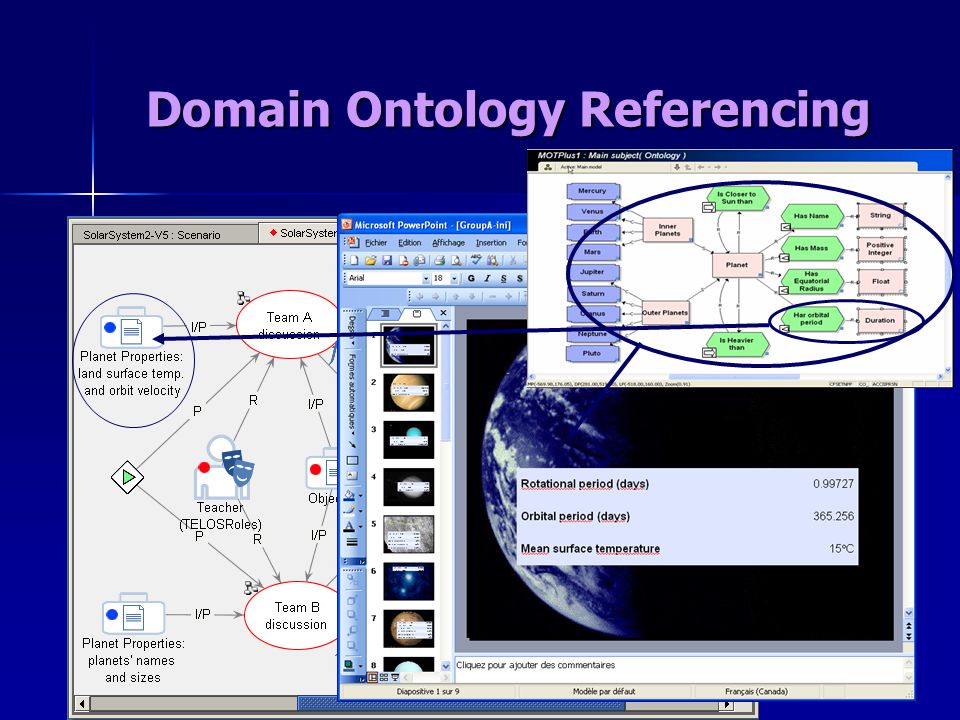Click the Line Style icon in drawing toolbar
The image size is (960, 720).
click(x=352, y=542)
